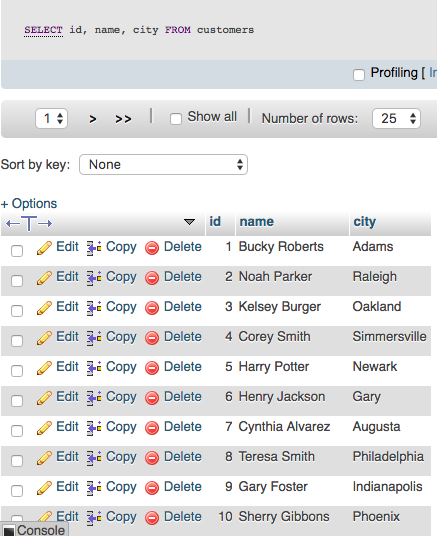Screen dimensions: 437x536
Task: Open the page number selector
Action: coord(51,119)
